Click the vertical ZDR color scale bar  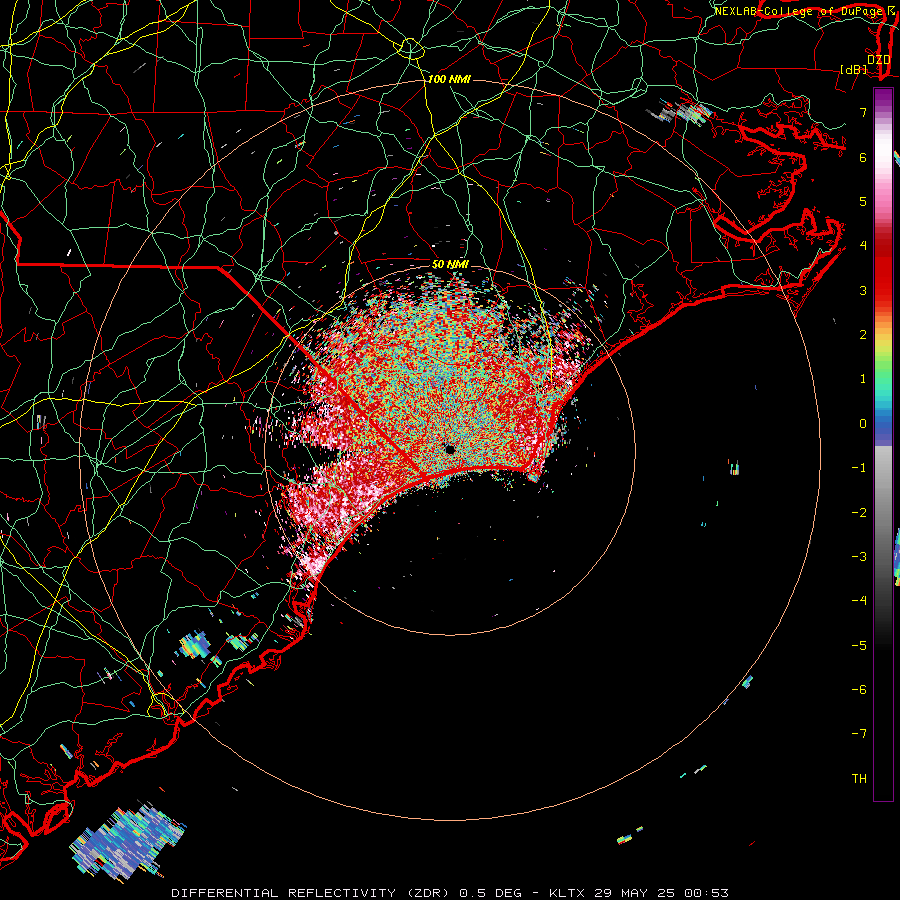click(883, 444)
